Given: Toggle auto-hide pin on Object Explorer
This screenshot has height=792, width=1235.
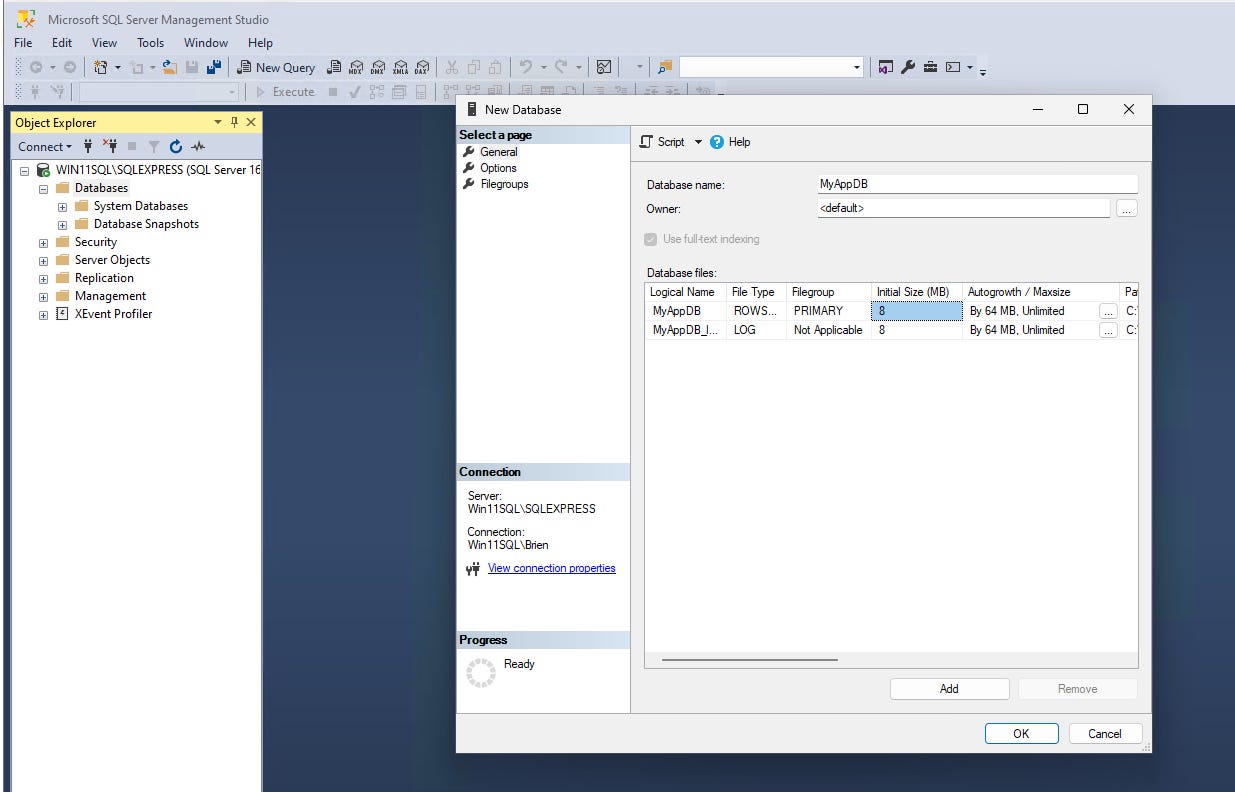Looking at the screenshot, I should [x=234, y=122].
